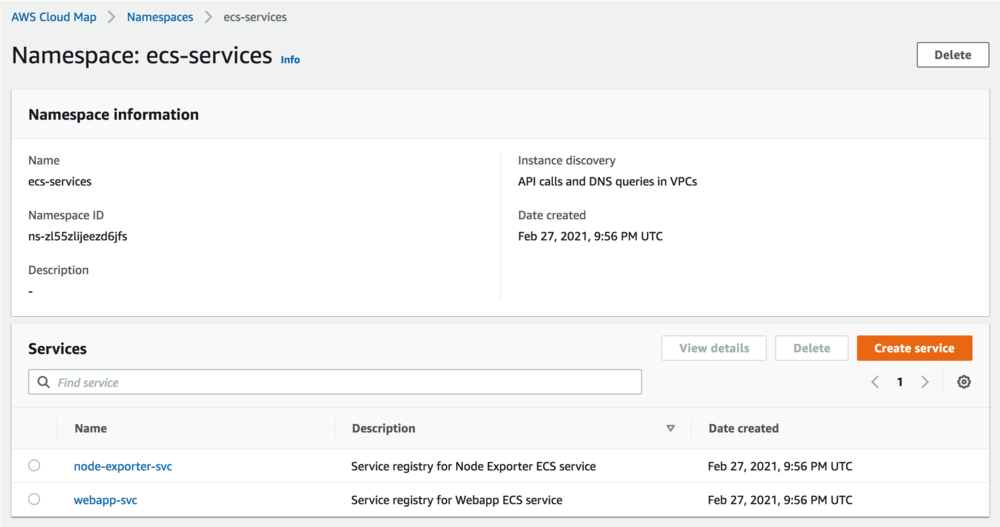Go to the Namespaces breadcrumb

[x=159, y=17]
